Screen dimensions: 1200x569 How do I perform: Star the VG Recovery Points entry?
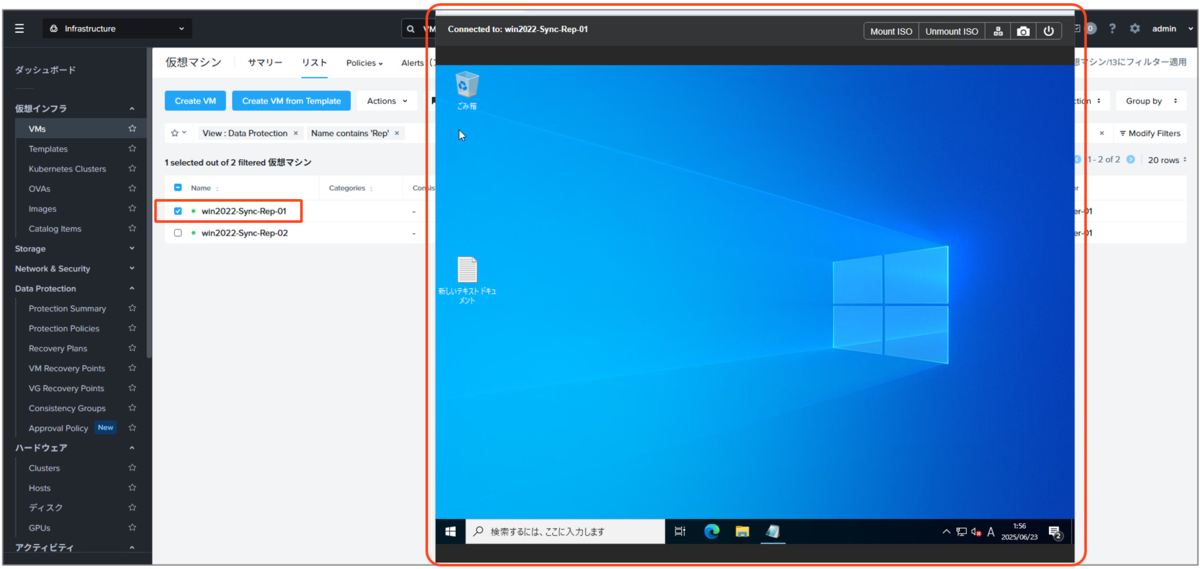pyautogui.click(x=132, y=389)
